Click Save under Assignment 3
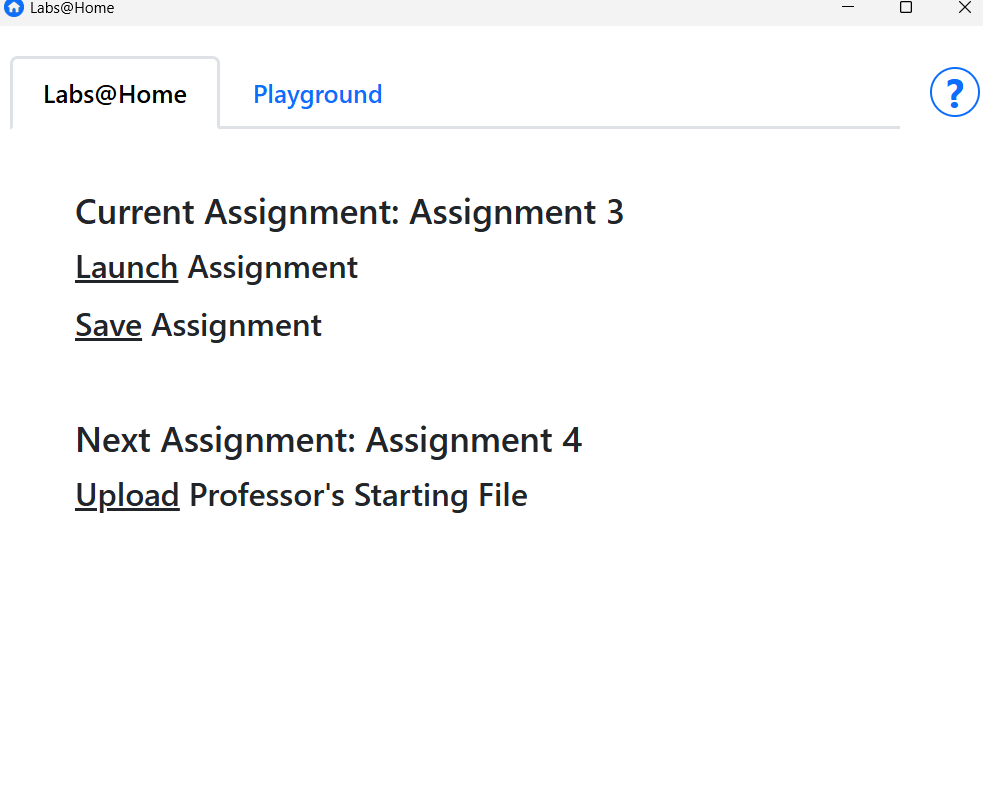This screenshot has height=787, width=983. [x=108, y=325]
